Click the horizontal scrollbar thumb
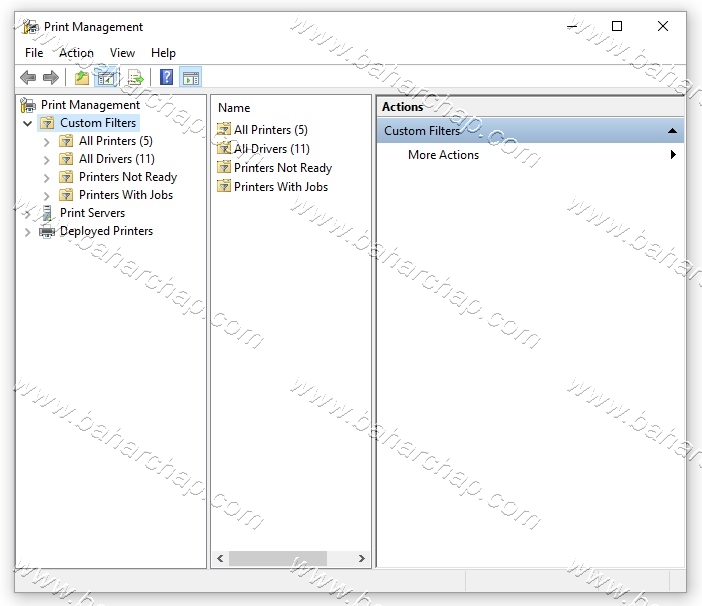 278,558
